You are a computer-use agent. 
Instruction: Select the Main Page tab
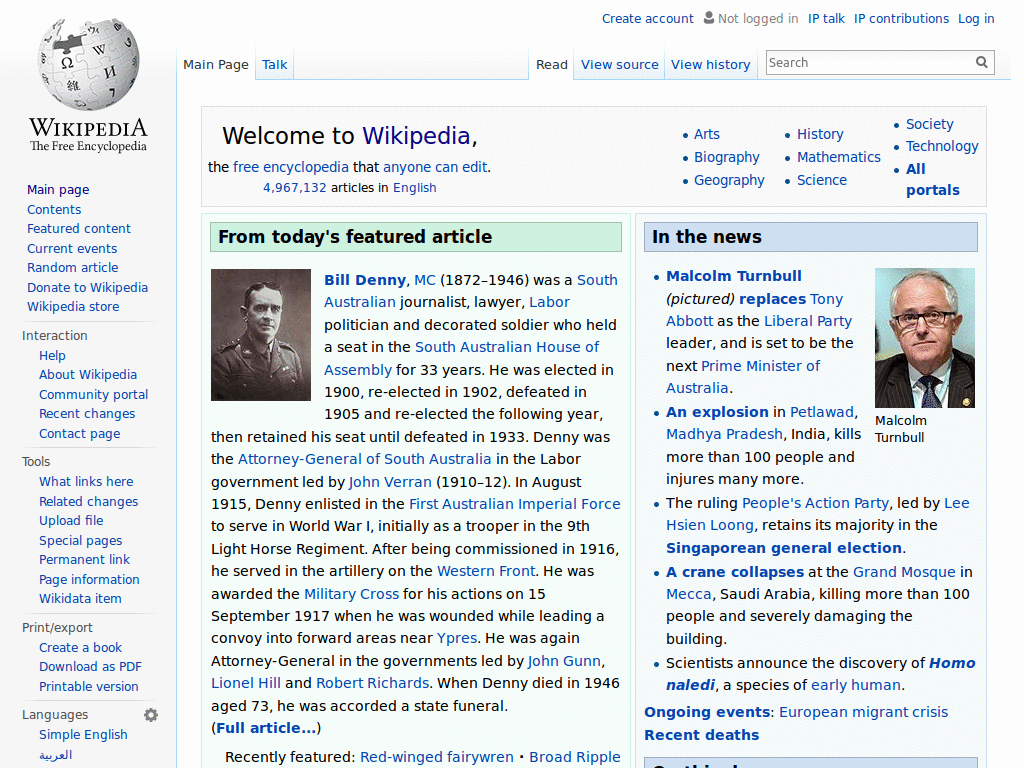coord(216,65)
